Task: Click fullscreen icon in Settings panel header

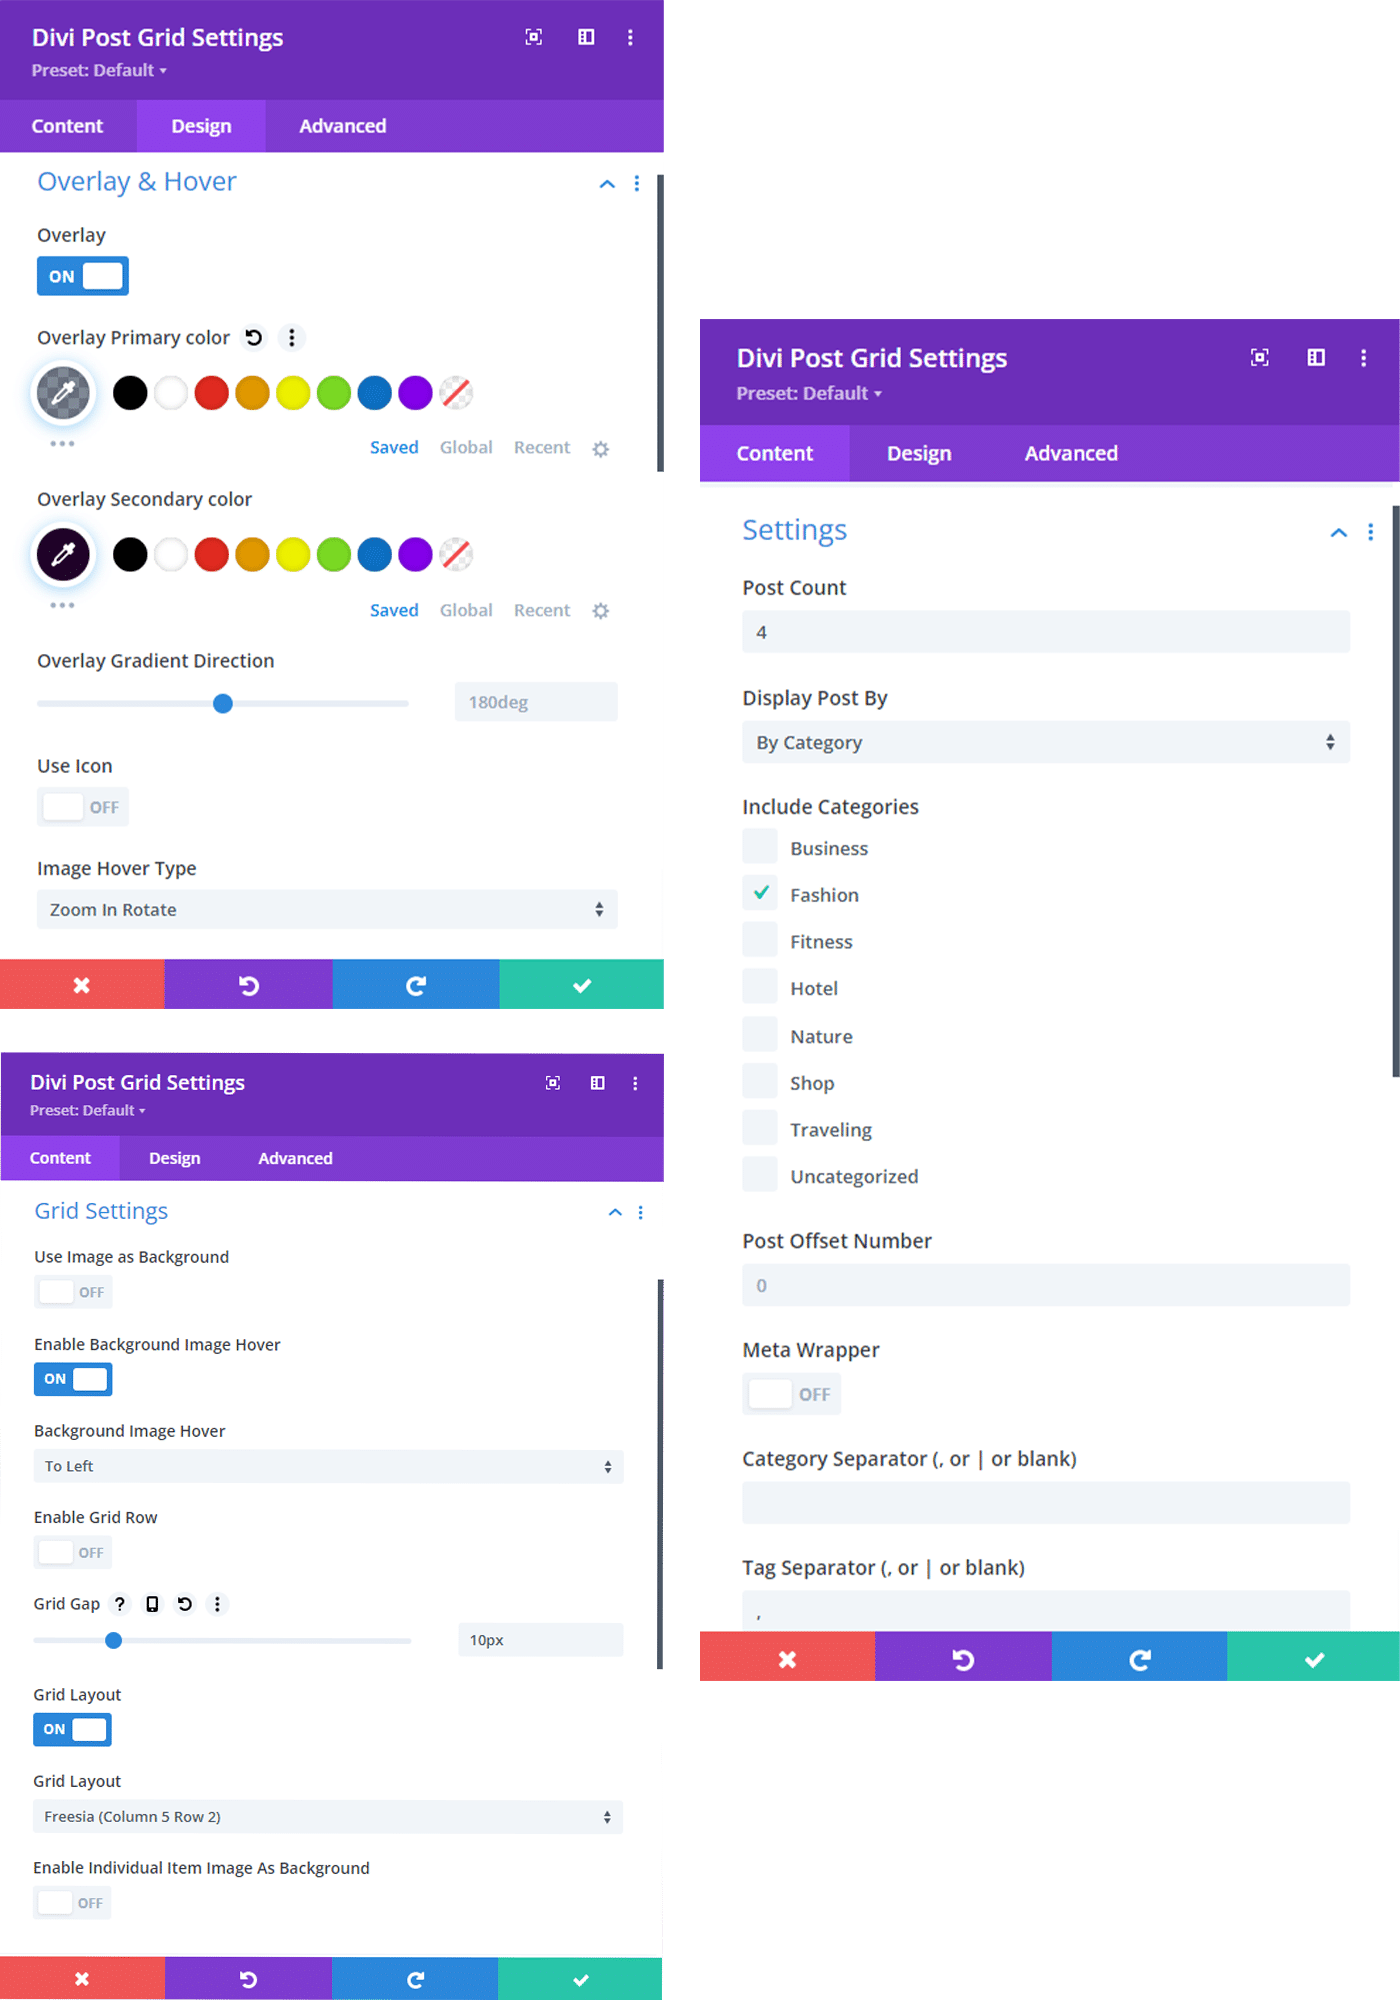Action: (1260, 358)
